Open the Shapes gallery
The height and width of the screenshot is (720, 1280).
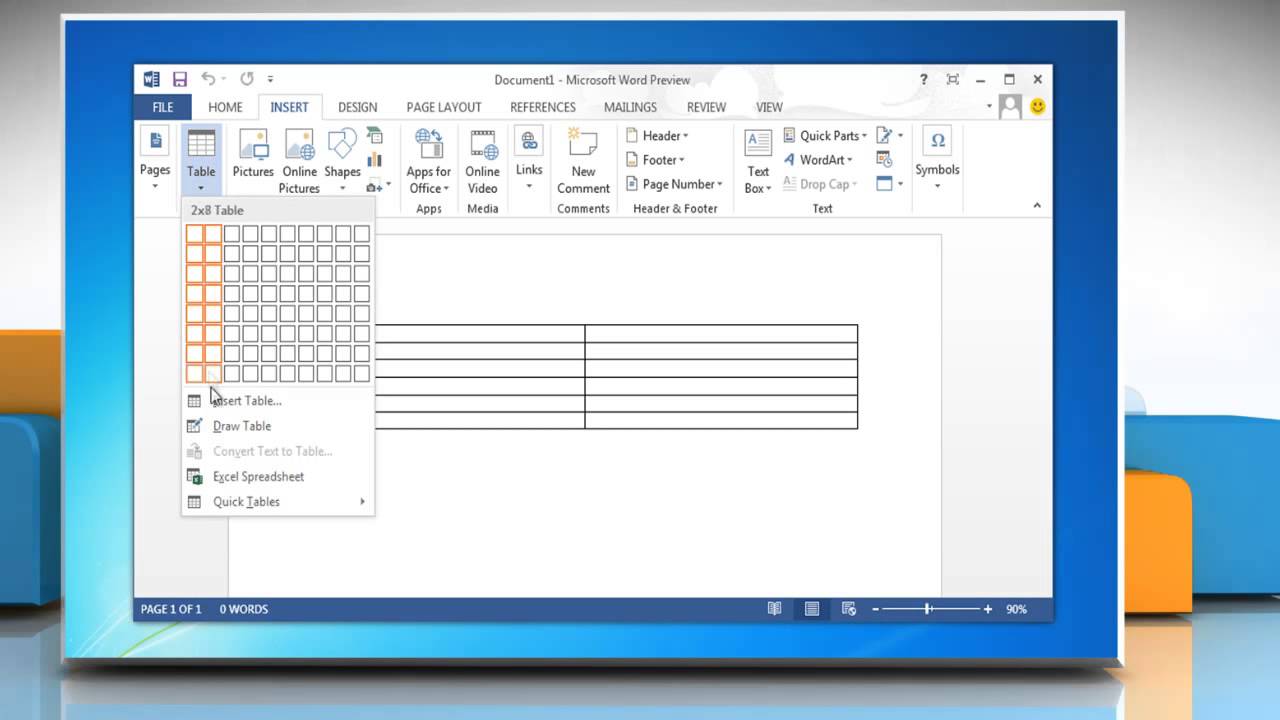click(x=342, y=160)
